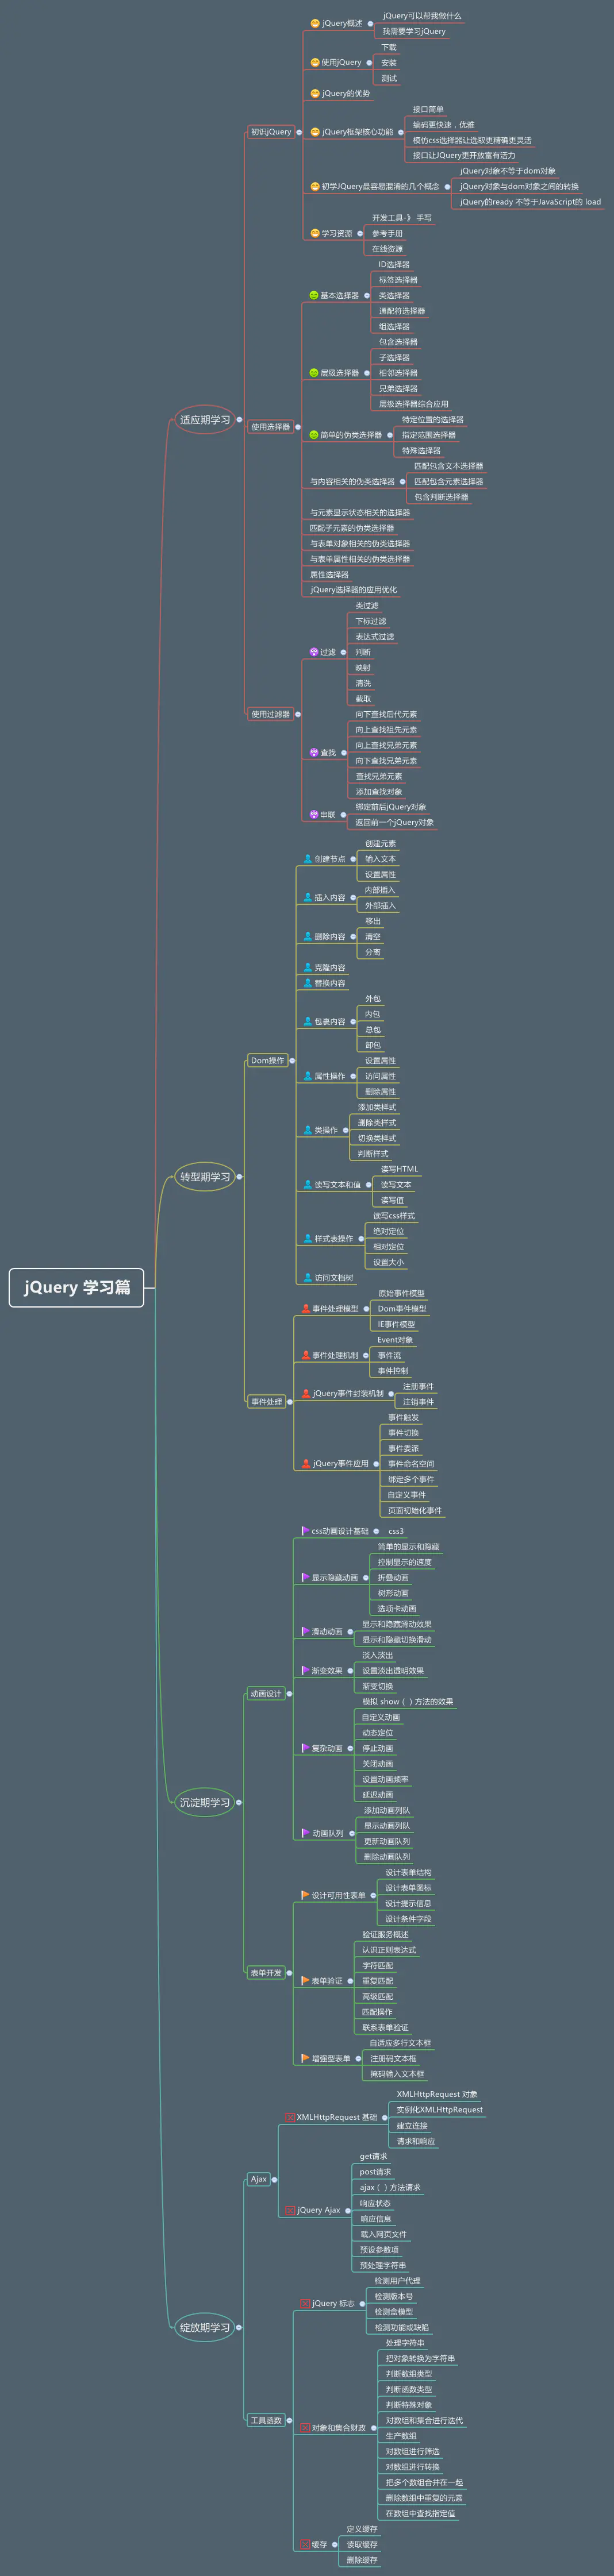614x2576 pixels.
Task: Click the orange flag beside 表单验证
Action: (305, 1981)
